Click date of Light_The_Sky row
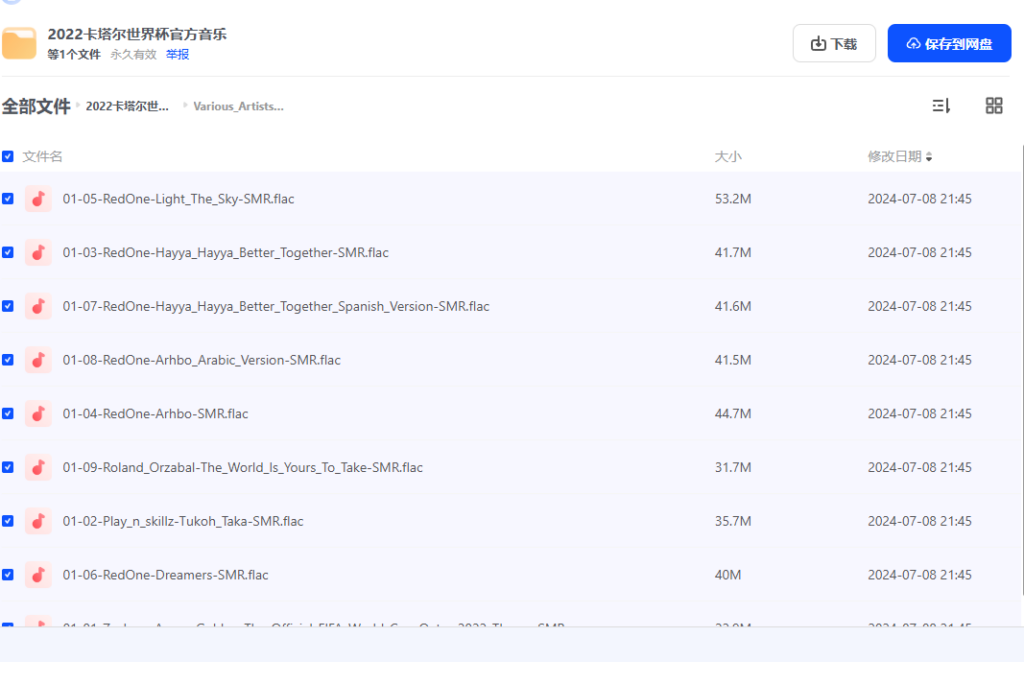Viewport: 1024px width, 684px height. (x=920, y=199)
